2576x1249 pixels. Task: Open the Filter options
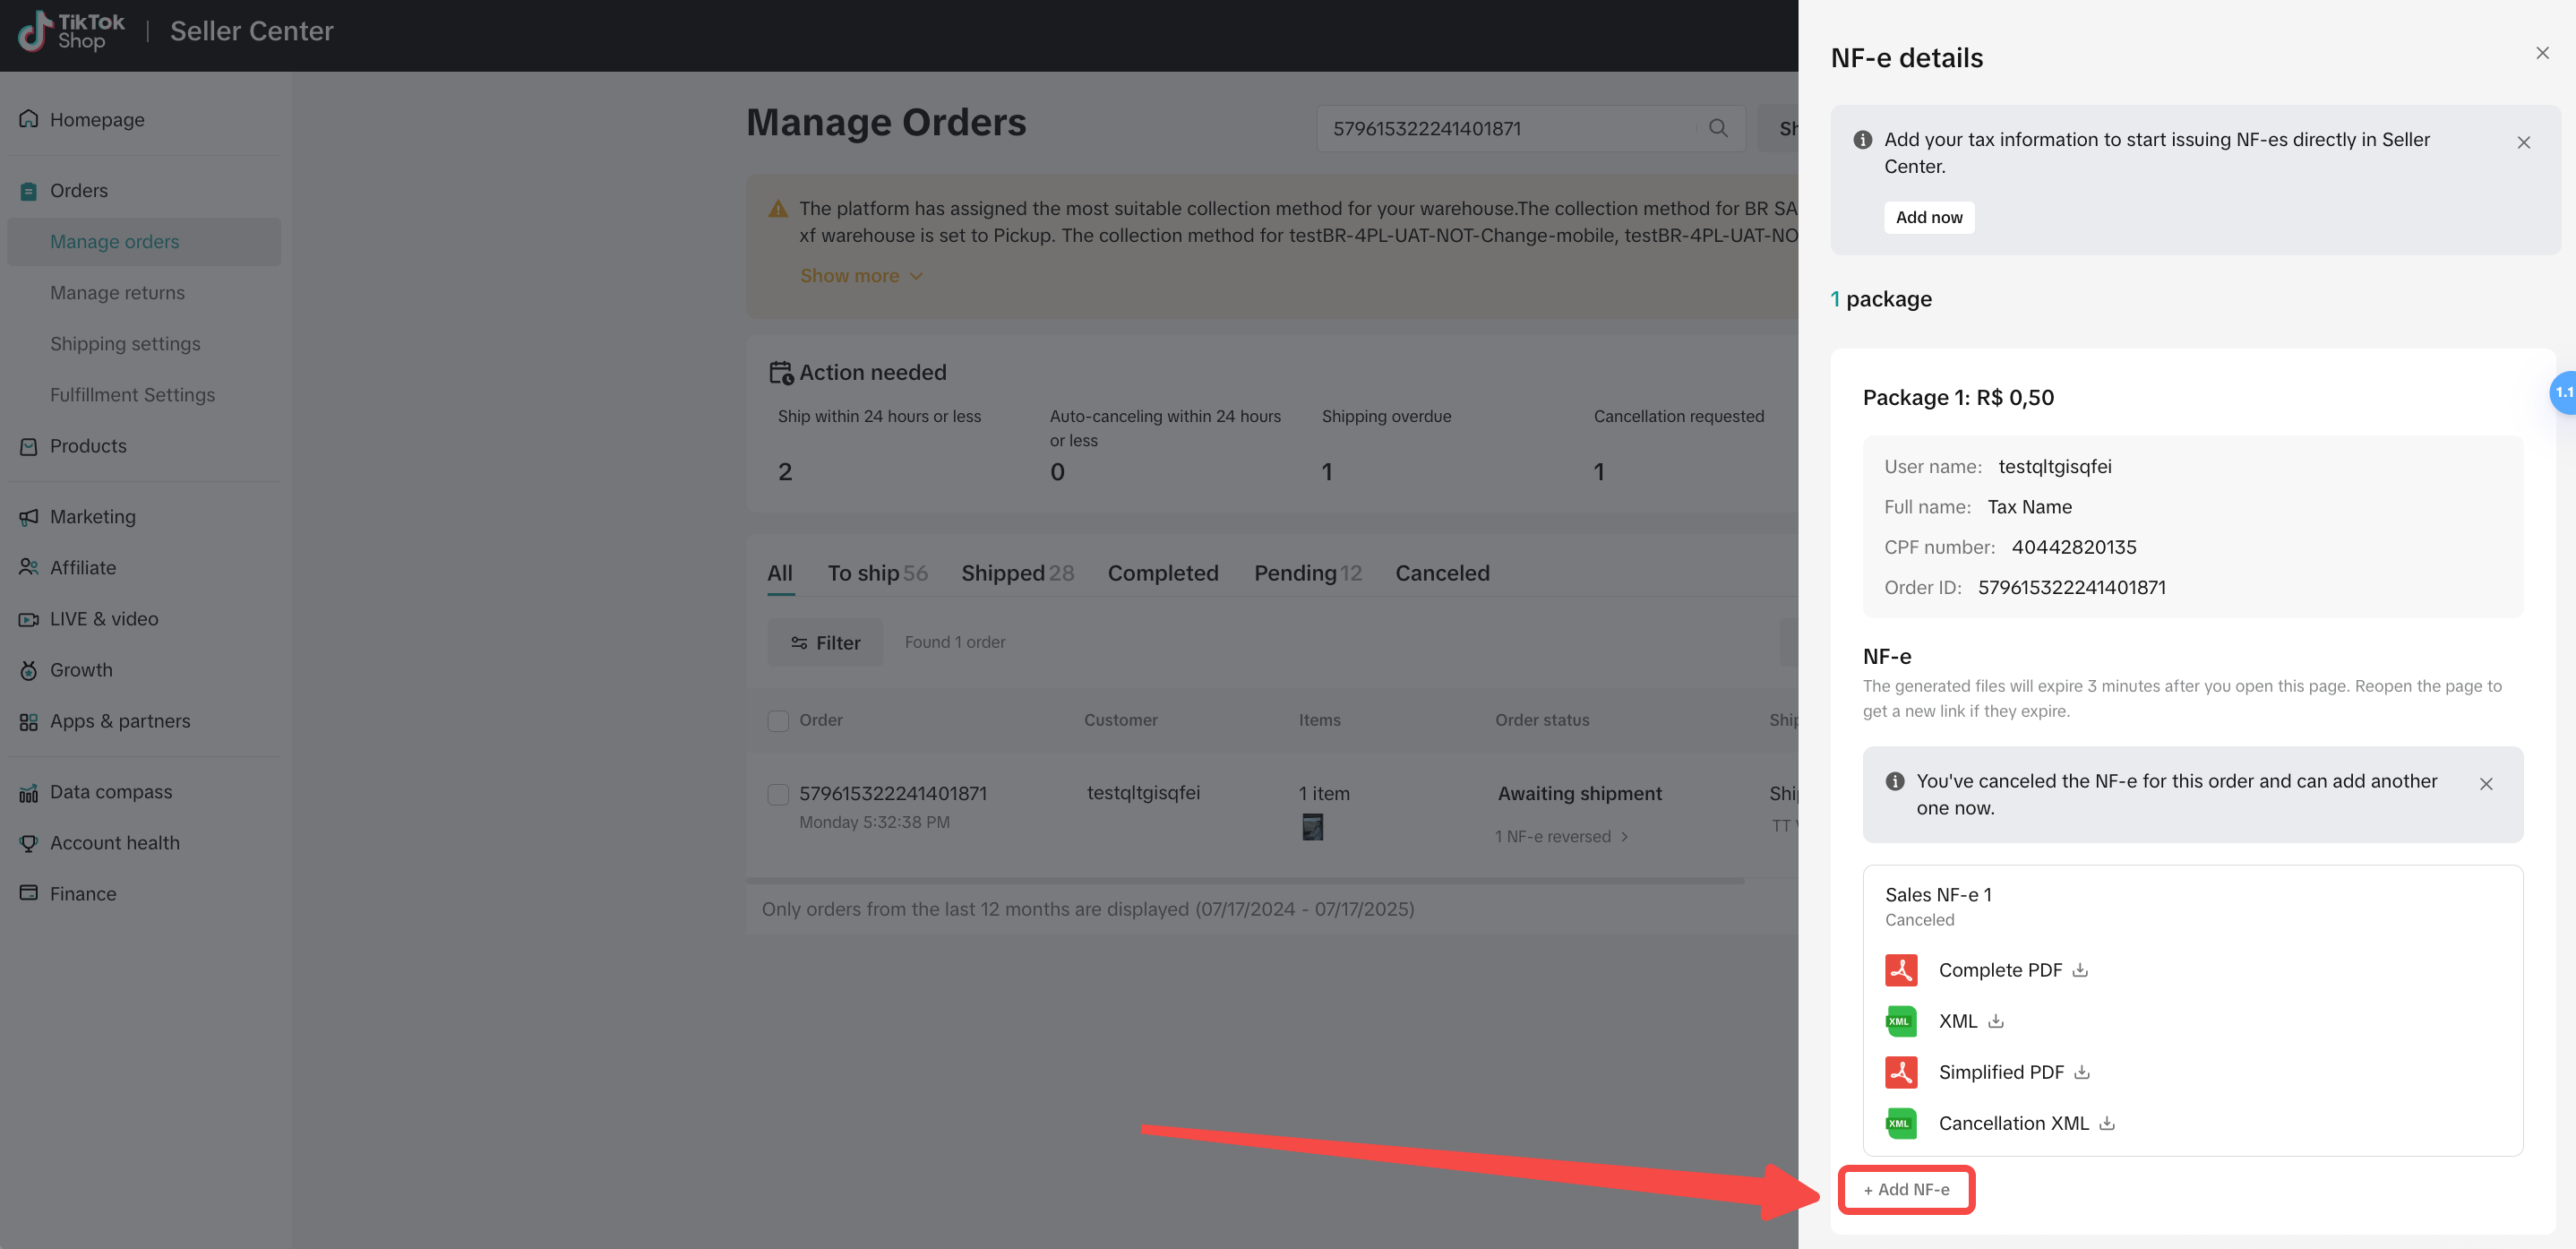tap(825, 643)
